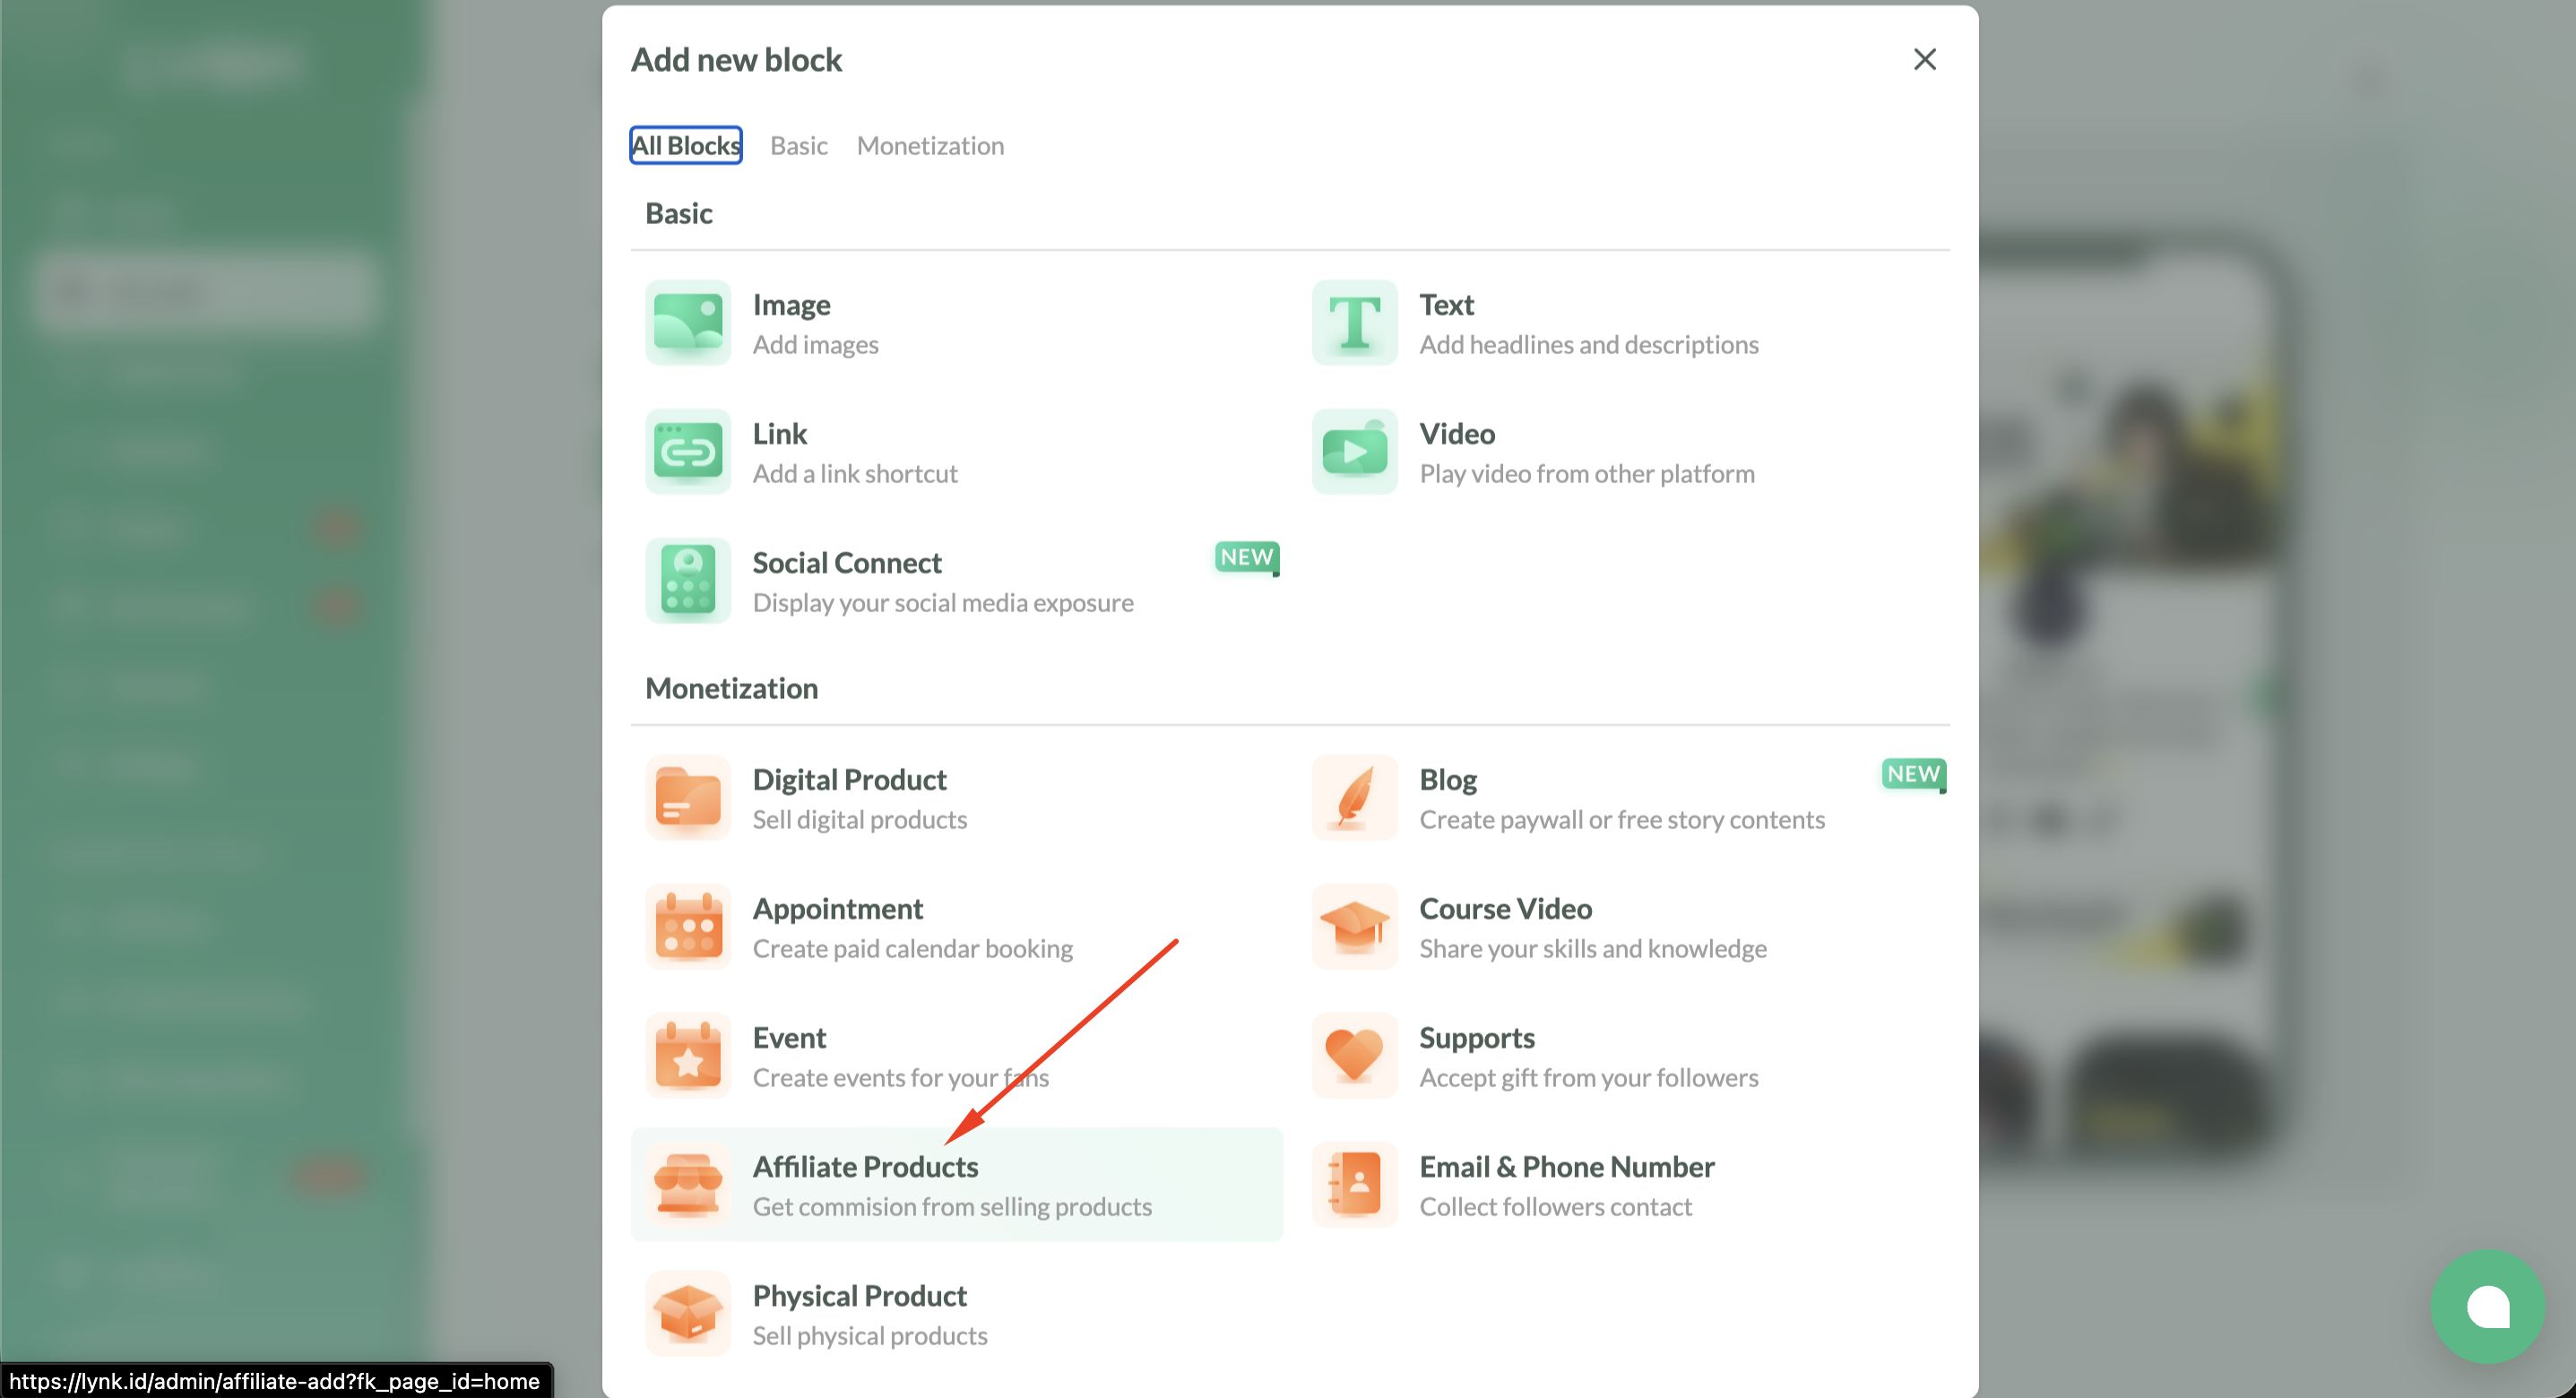2576x1398 pixels.
Task: Close the Add new block dialog
Action: pyautogui.click(x=1924, y=60)
